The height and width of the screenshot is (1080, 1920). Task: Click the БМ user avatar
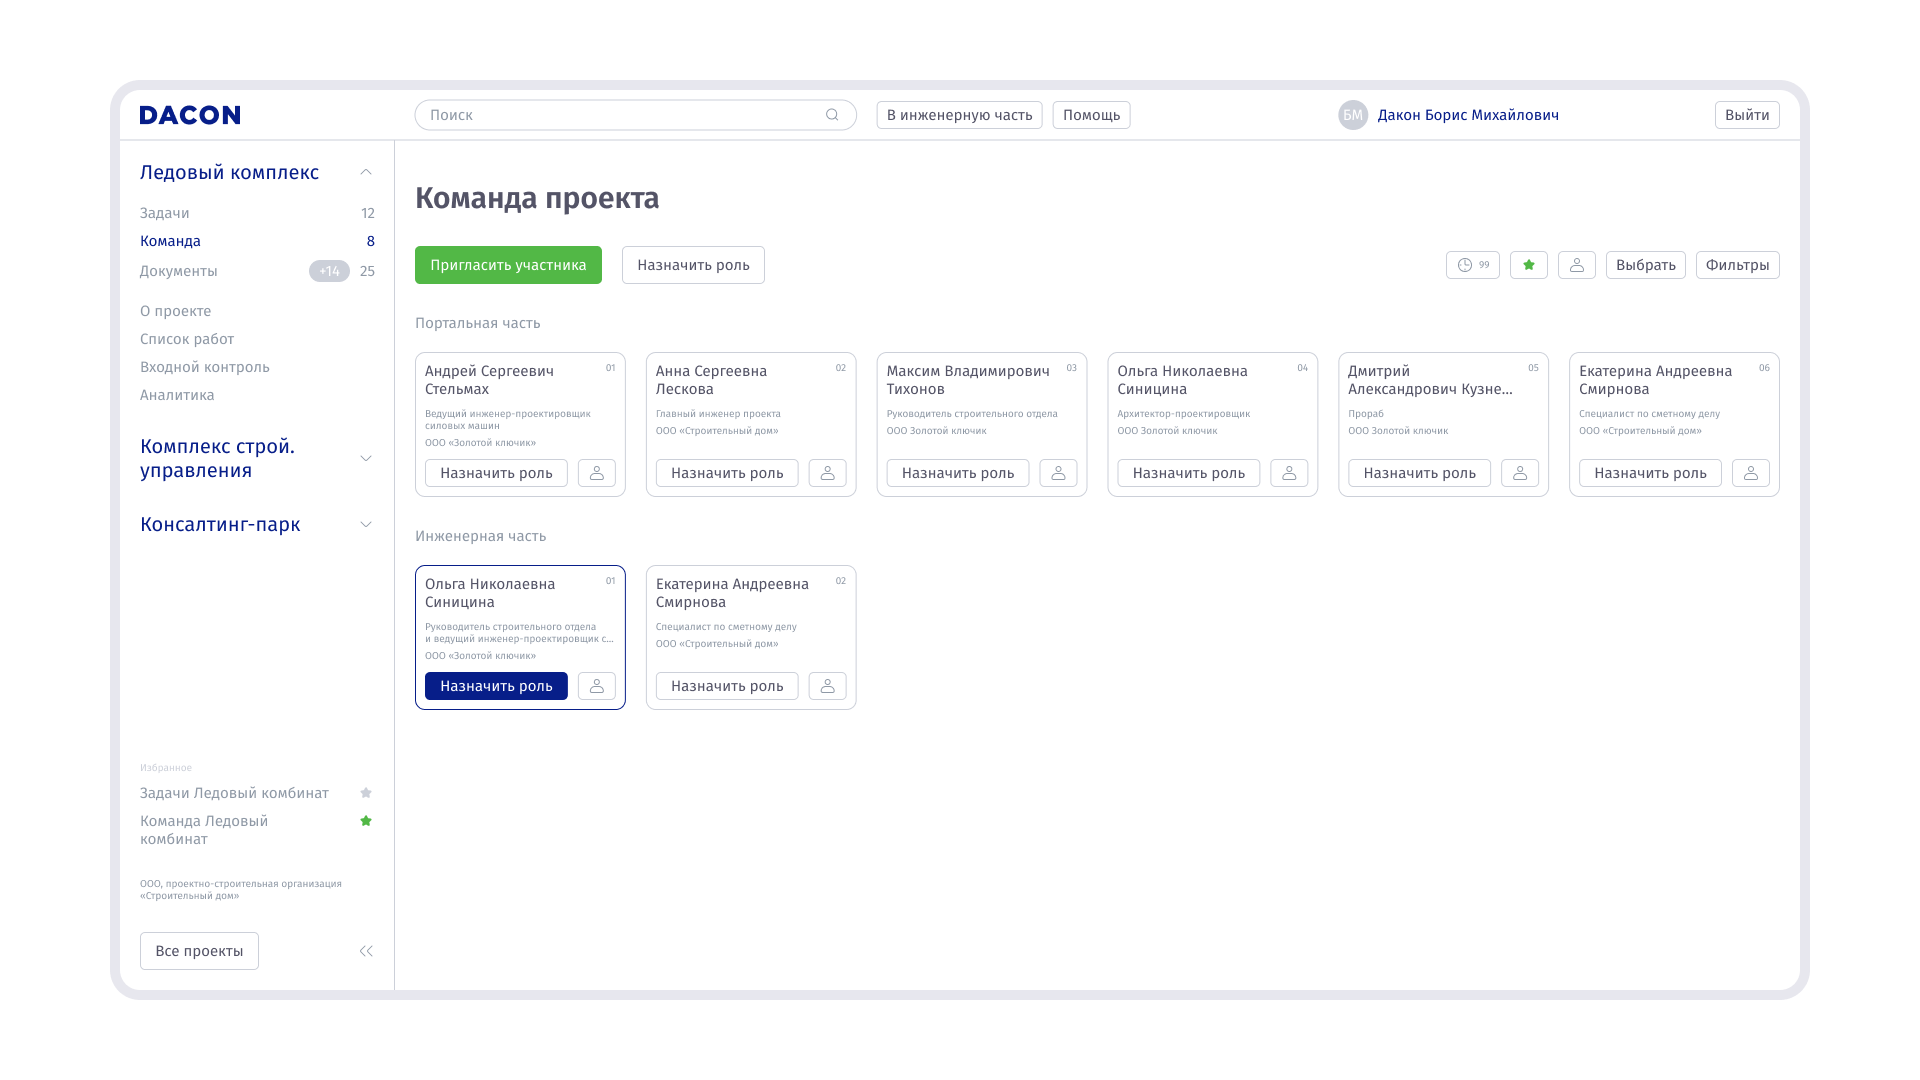[1352, 115]
